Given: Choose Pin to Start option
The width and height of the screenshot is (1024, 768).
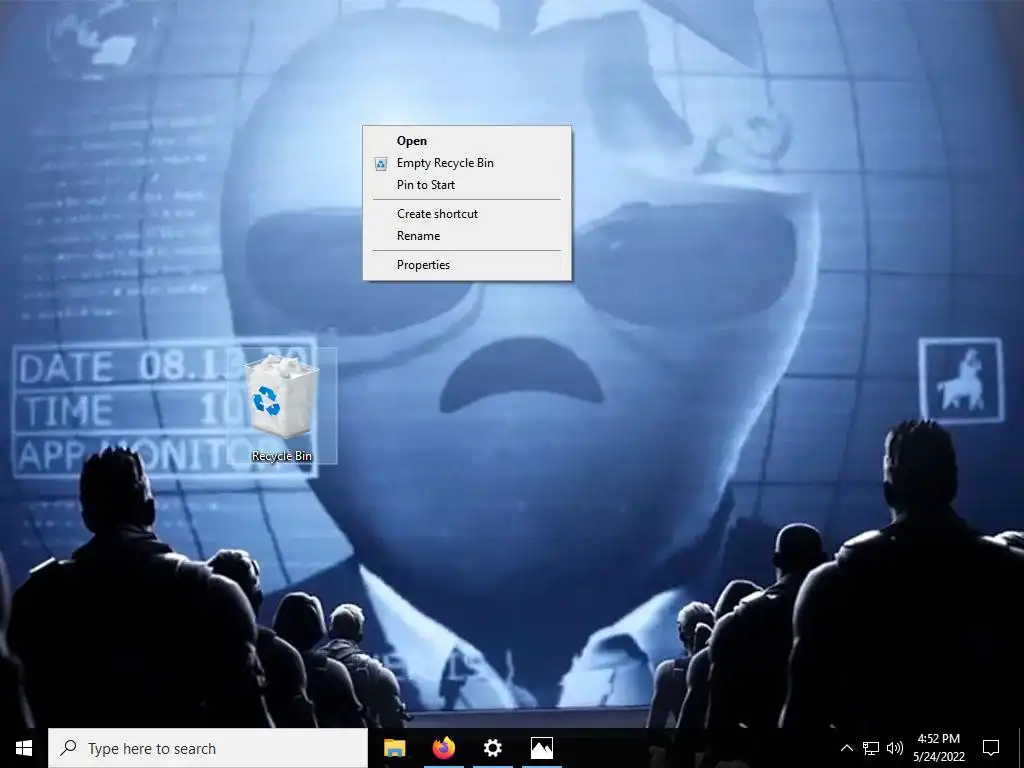Looking at the screenshot, I should [466, 185].
